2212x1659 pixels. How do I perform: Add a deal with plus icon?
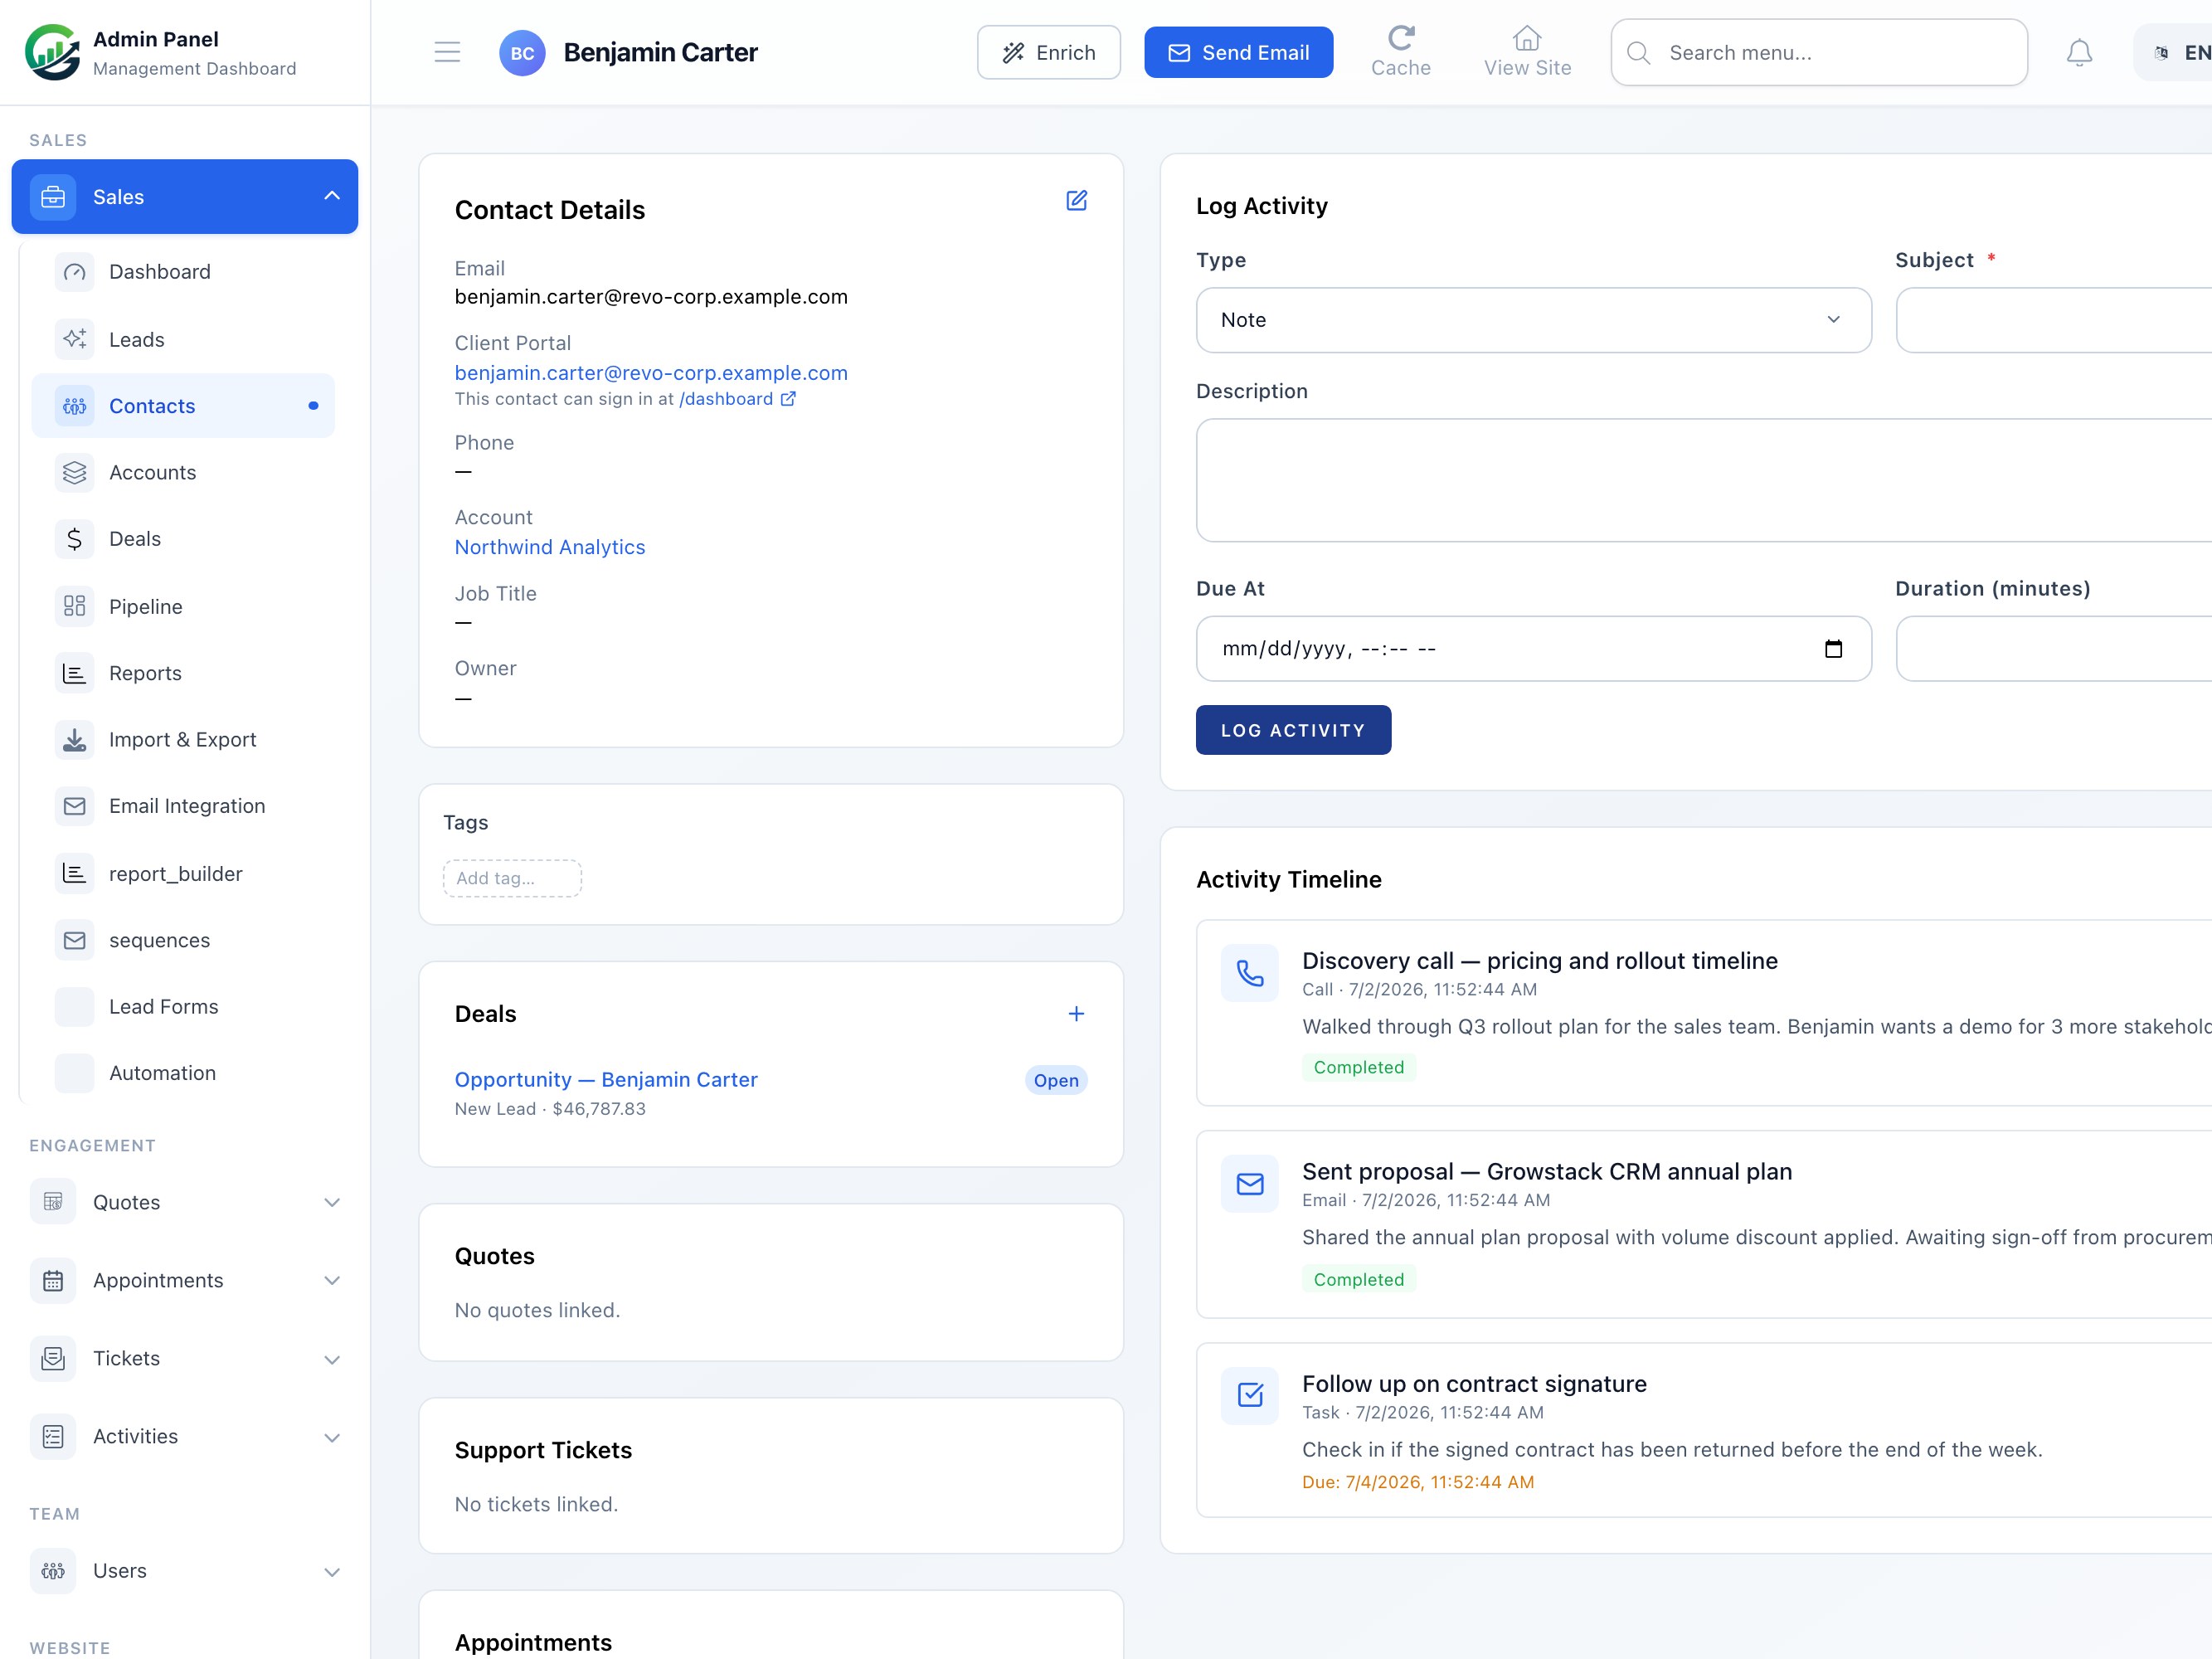click(x=1076, y=1013)
